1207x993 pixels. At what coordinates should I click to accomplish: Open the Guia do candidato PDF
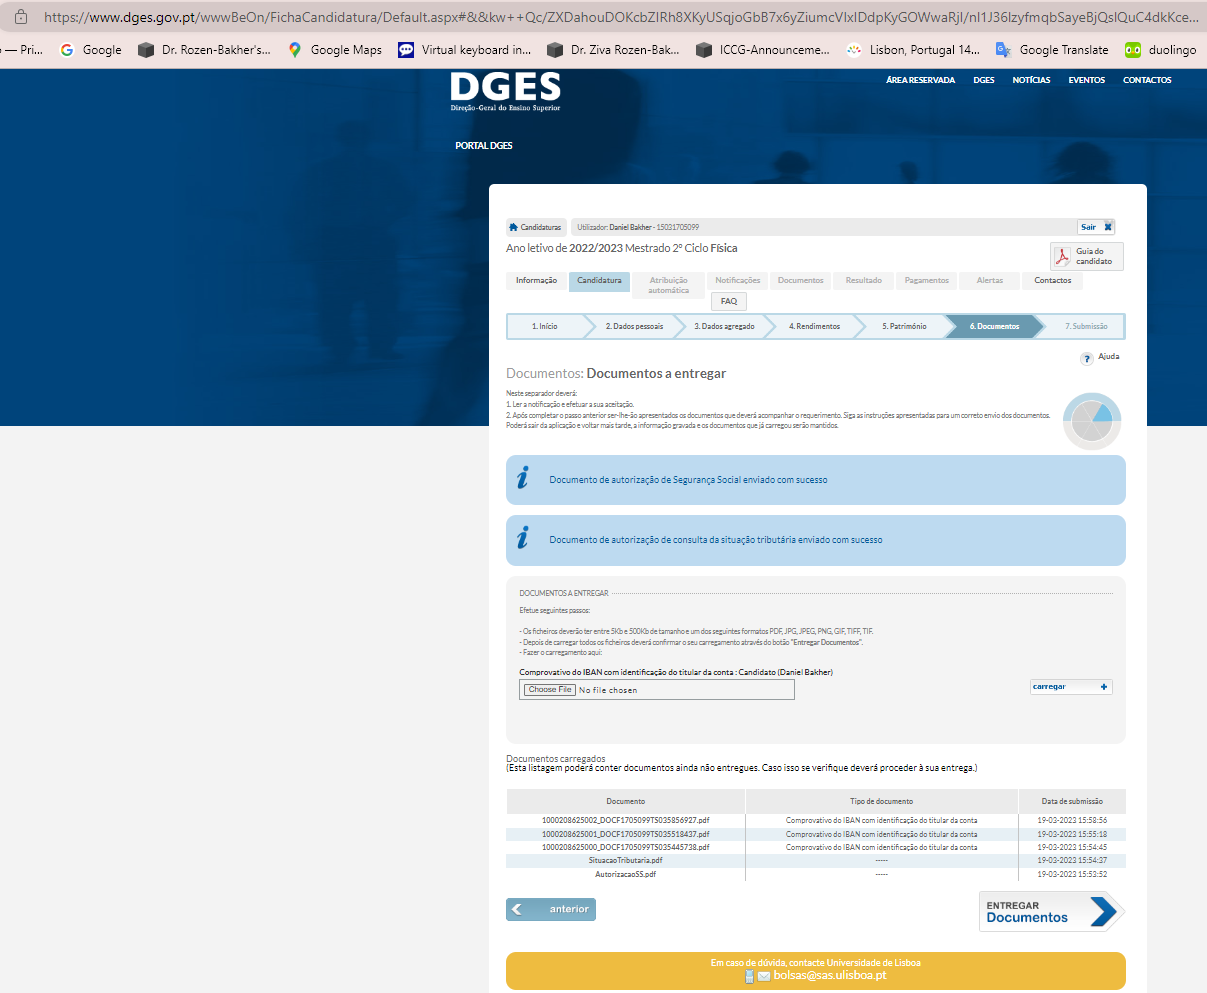[1086, 256]
